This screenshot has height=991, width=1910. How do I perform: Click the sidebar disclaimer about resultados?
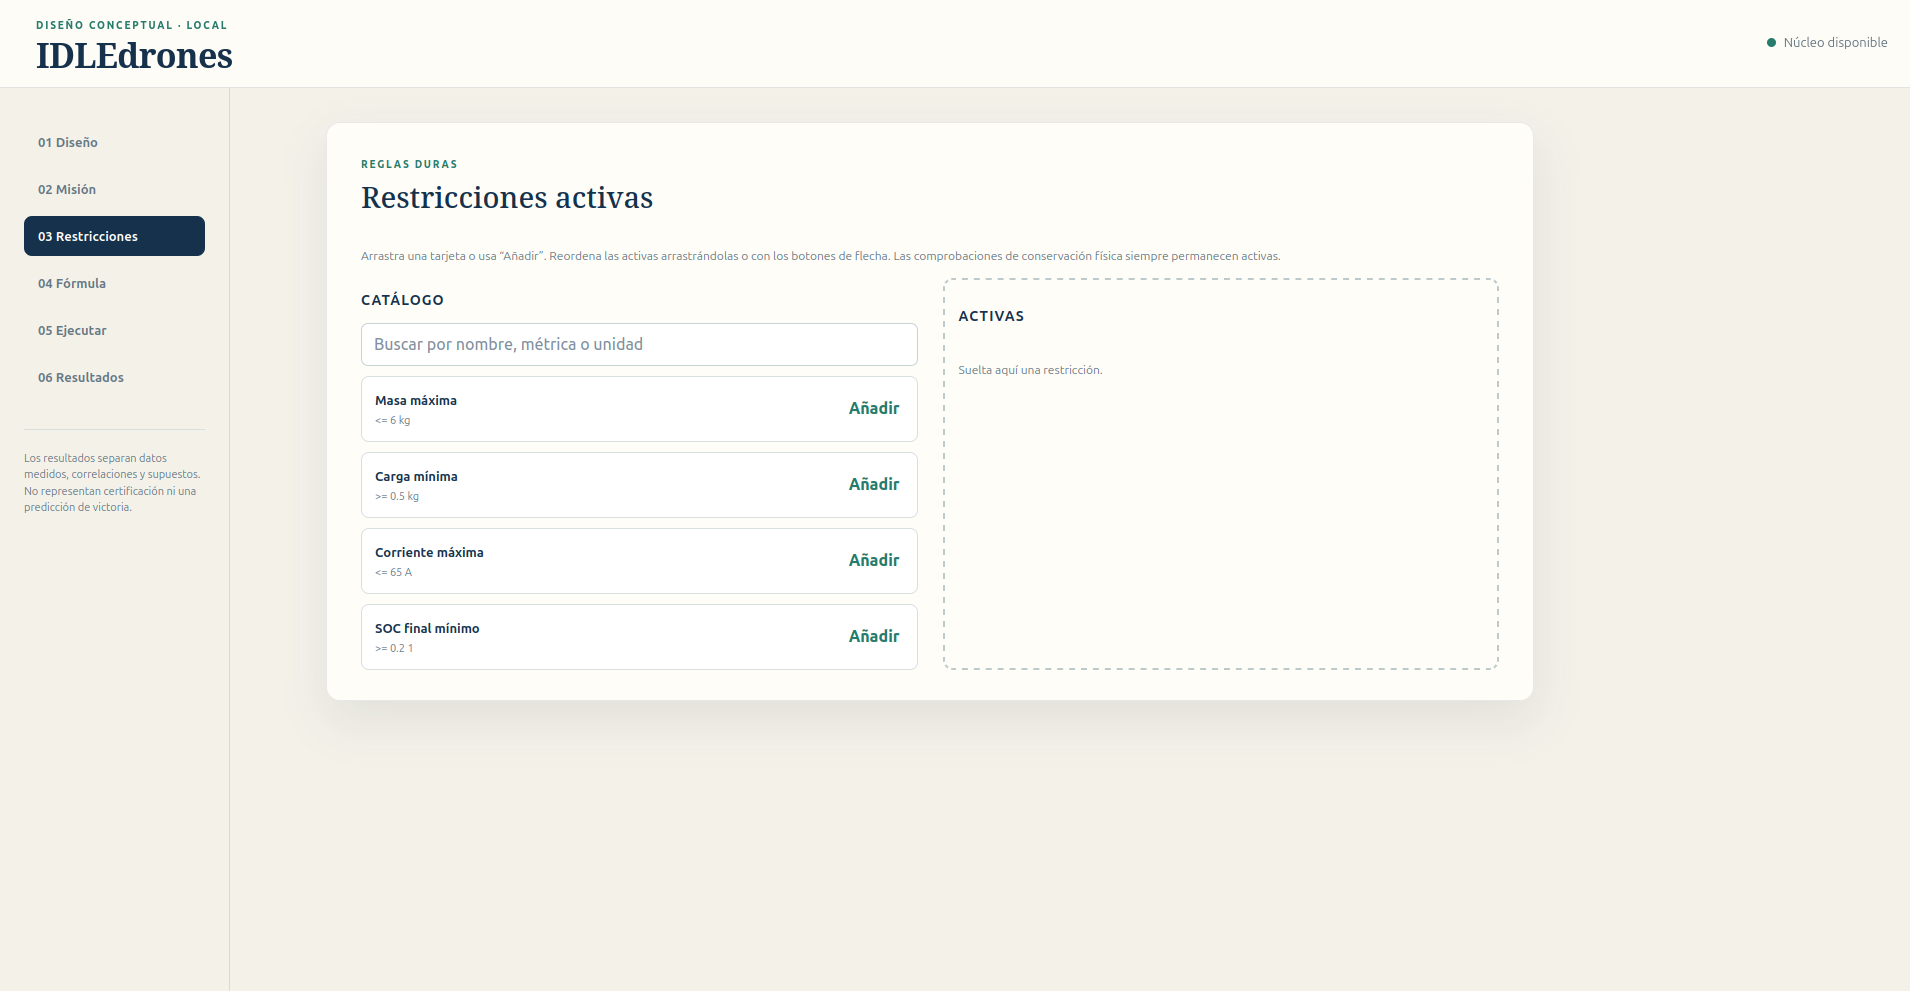(x=113, y=483)
